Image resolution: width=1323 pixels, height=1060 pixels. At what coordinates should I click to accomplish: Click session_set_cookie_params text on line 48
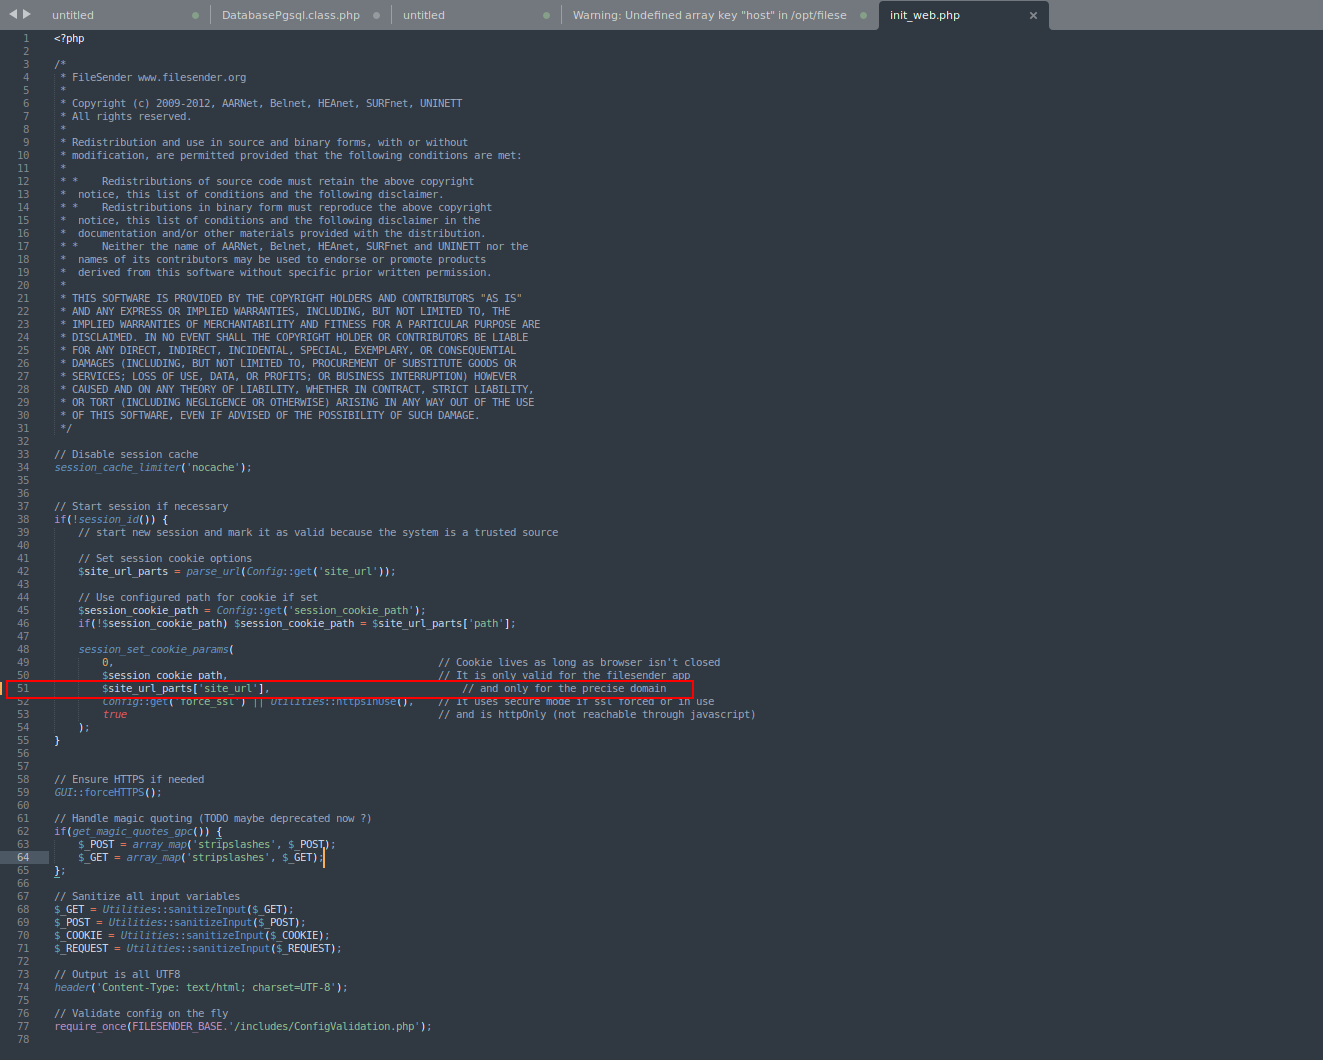(x=152, y=648)
